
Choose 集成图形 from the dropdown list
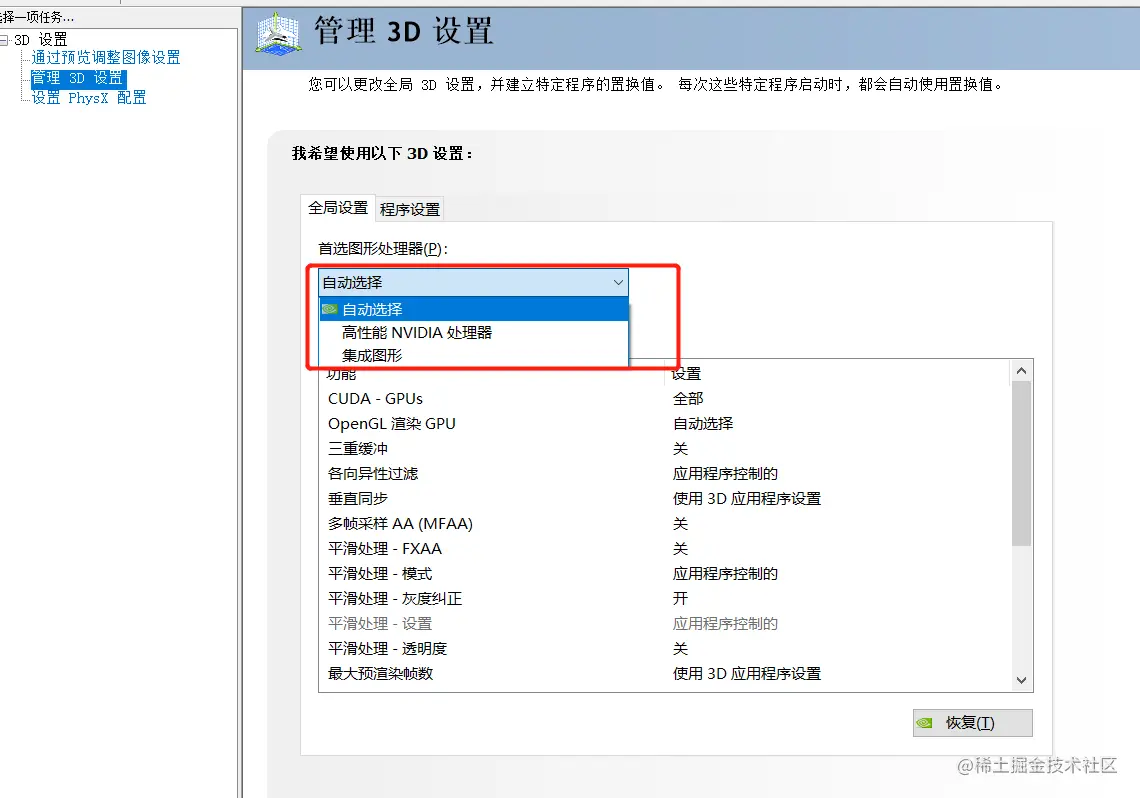pos(474,355)
